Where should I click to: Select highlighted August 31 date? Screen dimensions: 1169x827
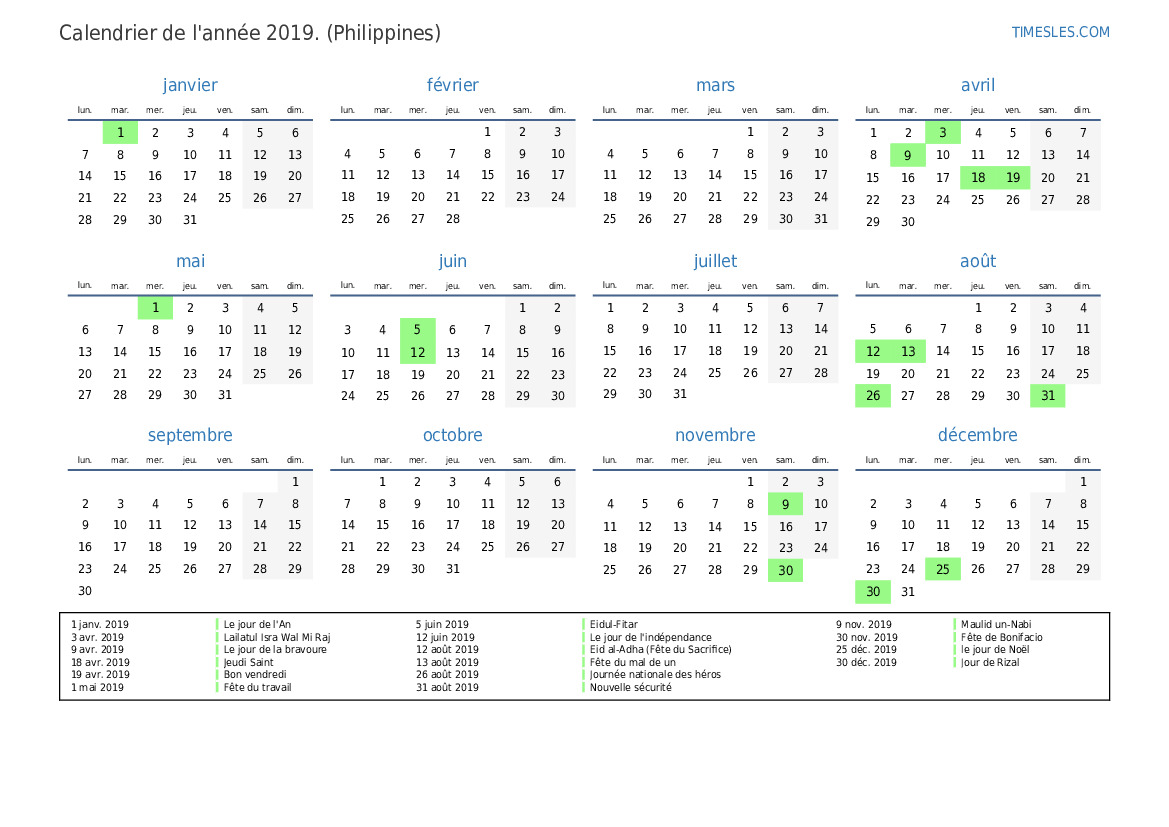point(1047,396)
